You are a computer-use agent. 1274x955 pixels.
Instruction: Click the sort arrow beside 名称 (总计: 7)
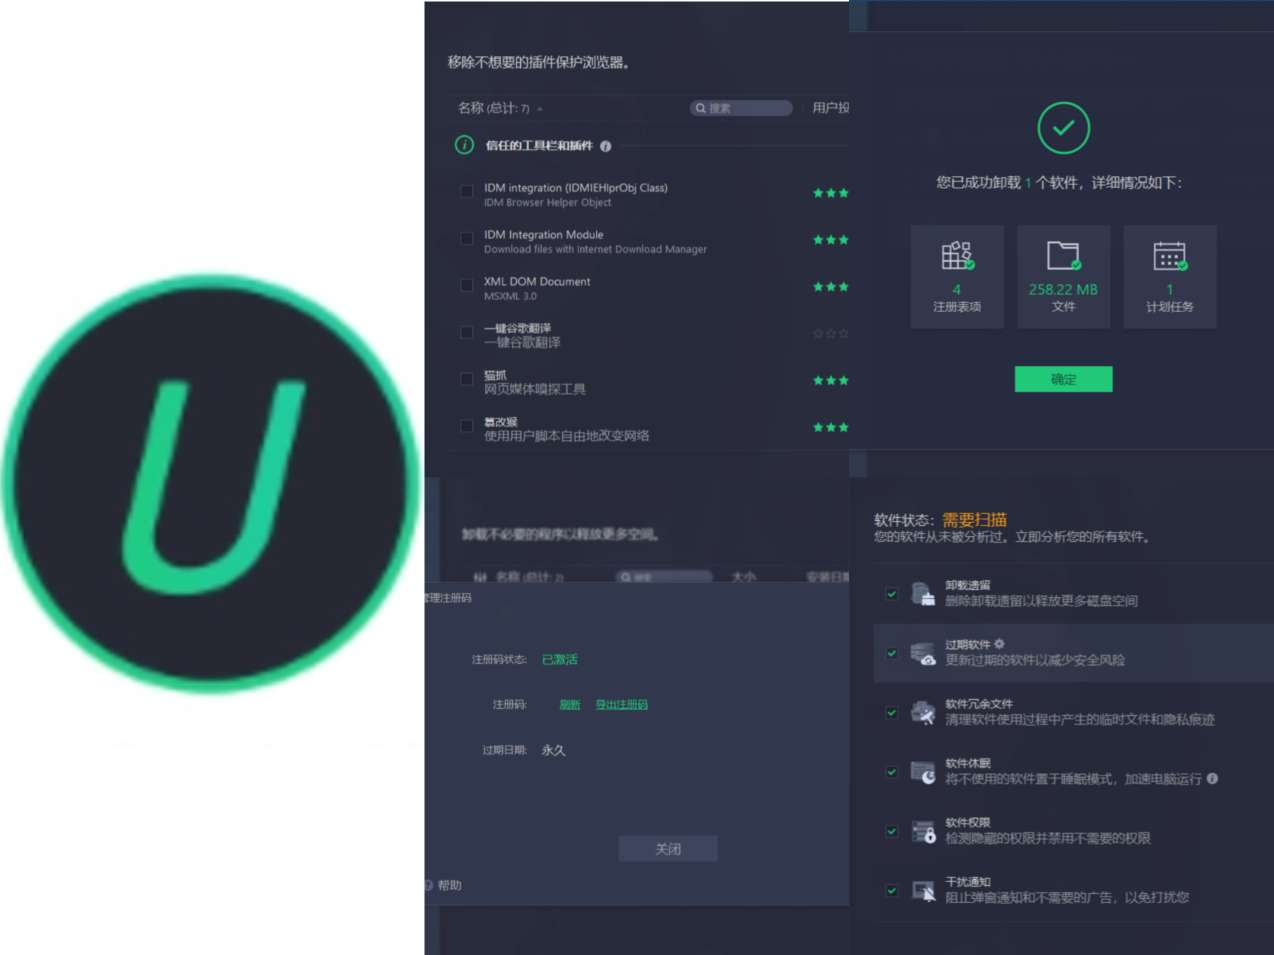pyautogui.click(x=540, y=109)
